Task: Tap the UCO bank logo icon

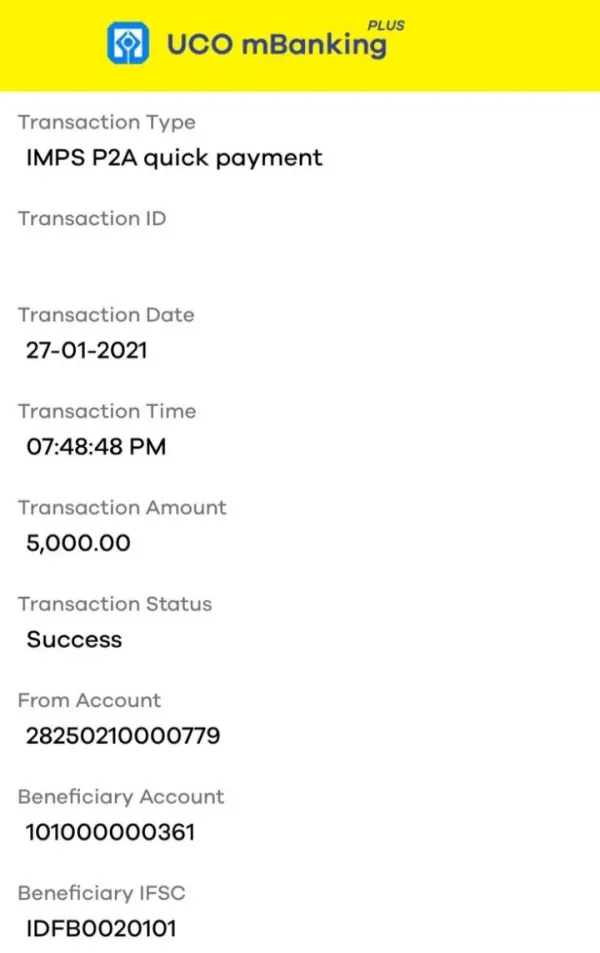Action: pos(128,44)
